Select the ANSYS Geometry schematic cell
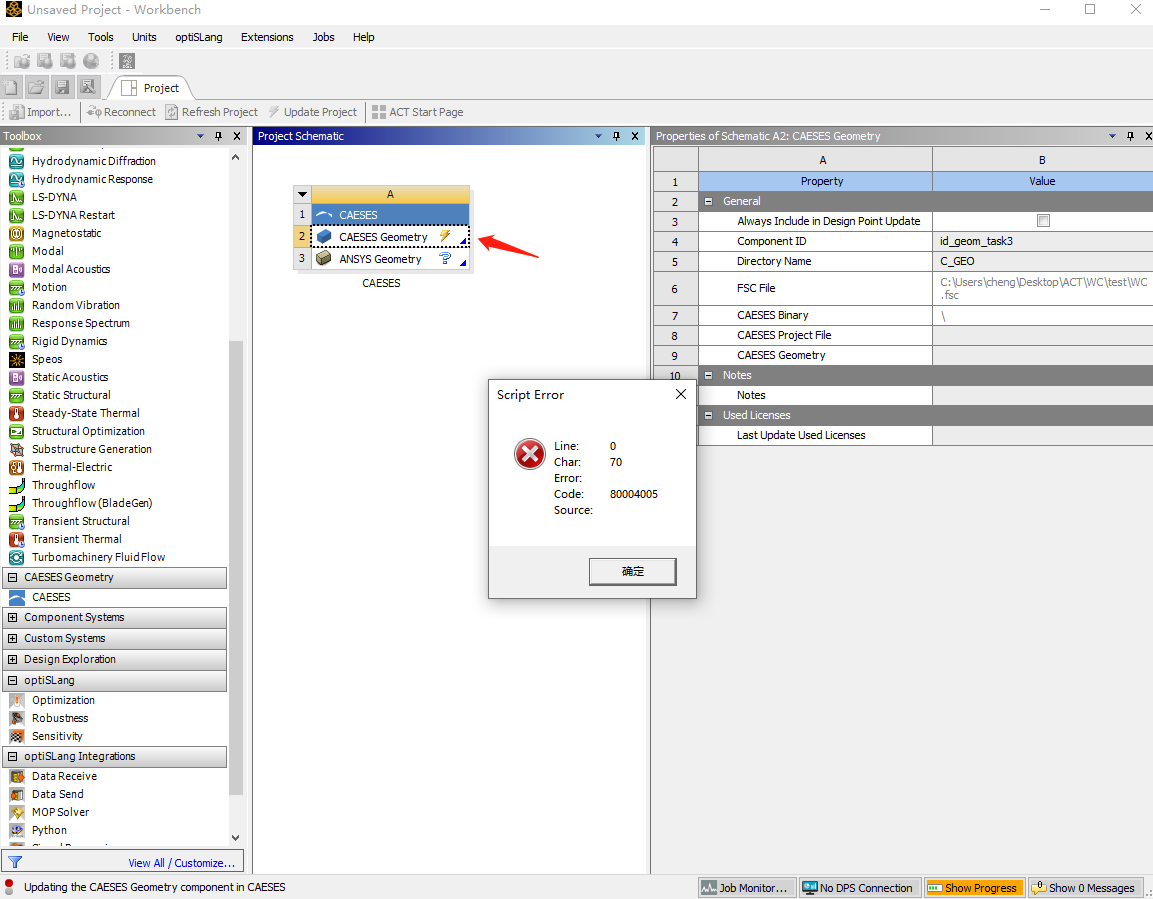 pyautogui.click(x=390, y=259)
